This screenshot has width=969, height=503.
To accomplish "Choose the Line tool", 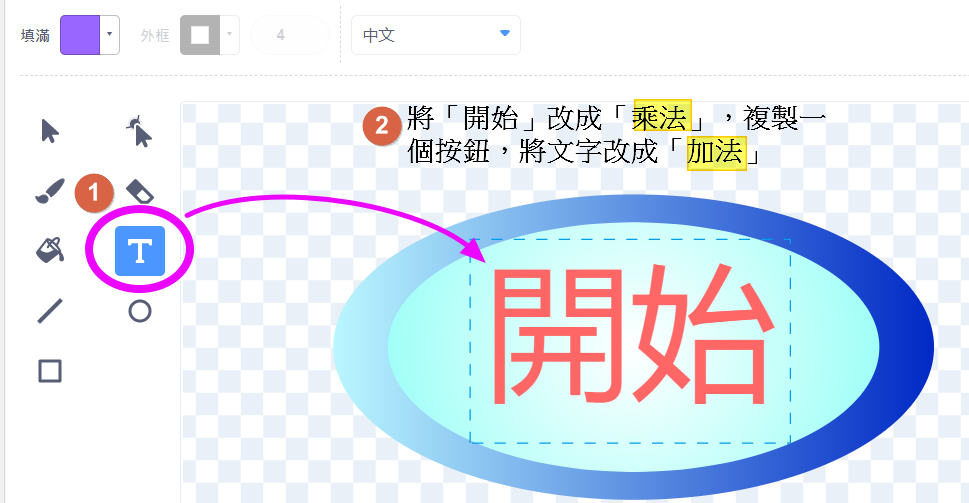I will [x=49, y=311].
